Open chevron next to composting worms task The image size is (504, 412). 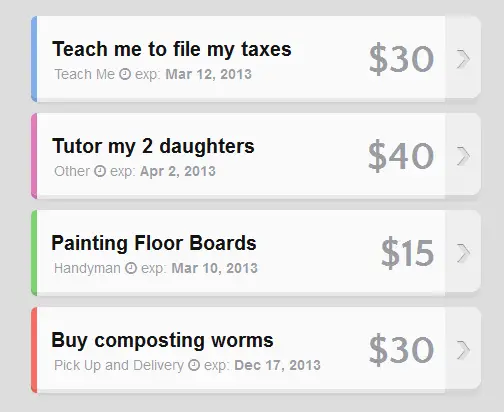coord(463,350)
